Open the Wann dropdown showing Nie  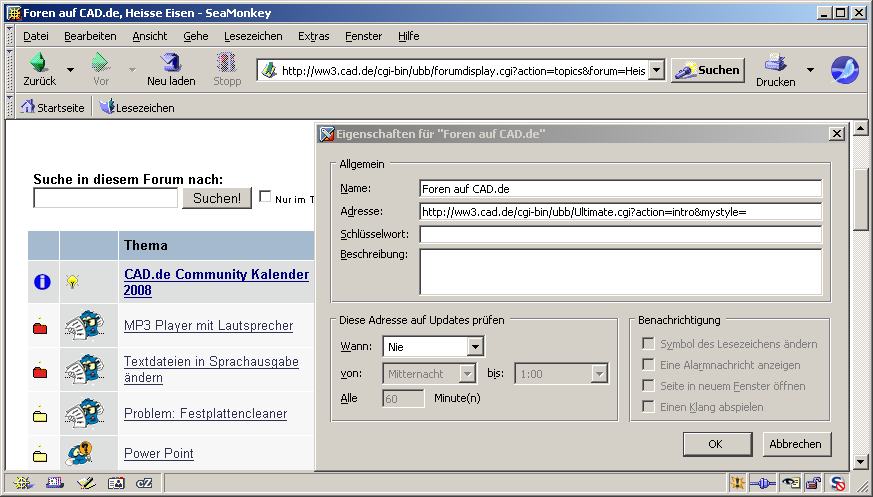(434, 347)
